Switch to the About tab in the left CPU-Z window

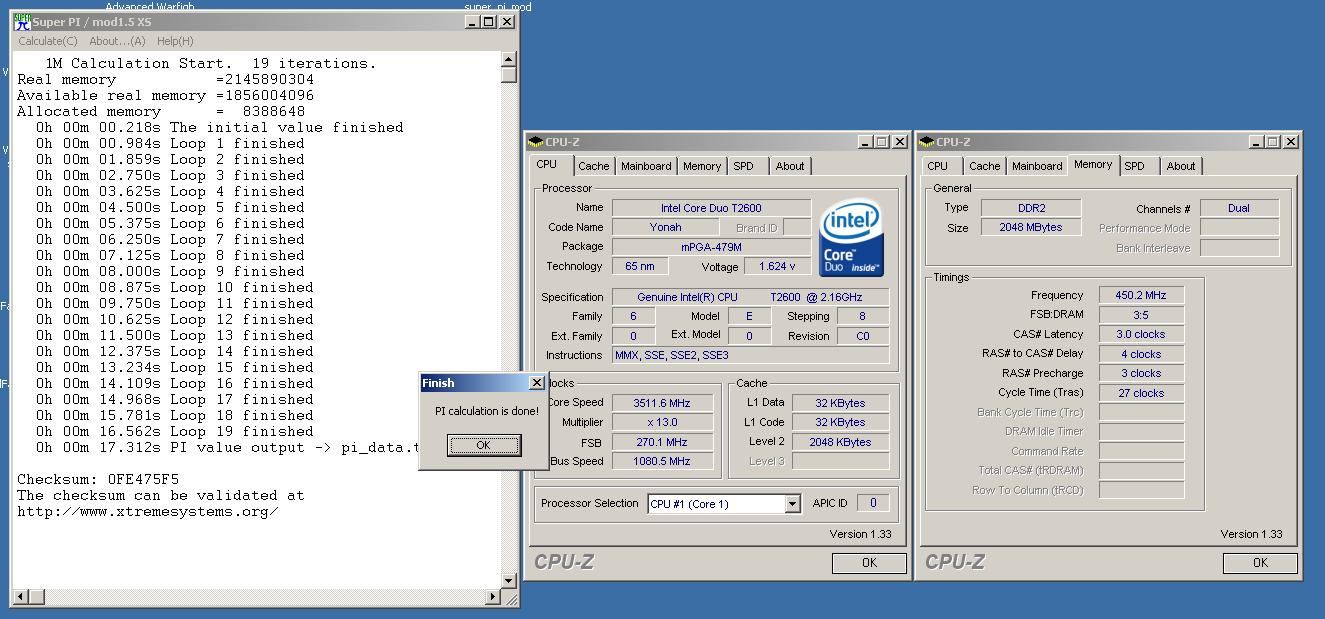790,166
